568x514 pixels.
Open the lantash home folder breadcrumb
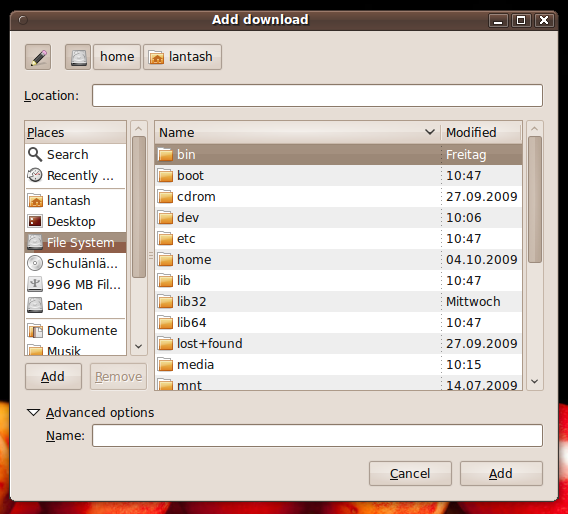click(183, 57)
